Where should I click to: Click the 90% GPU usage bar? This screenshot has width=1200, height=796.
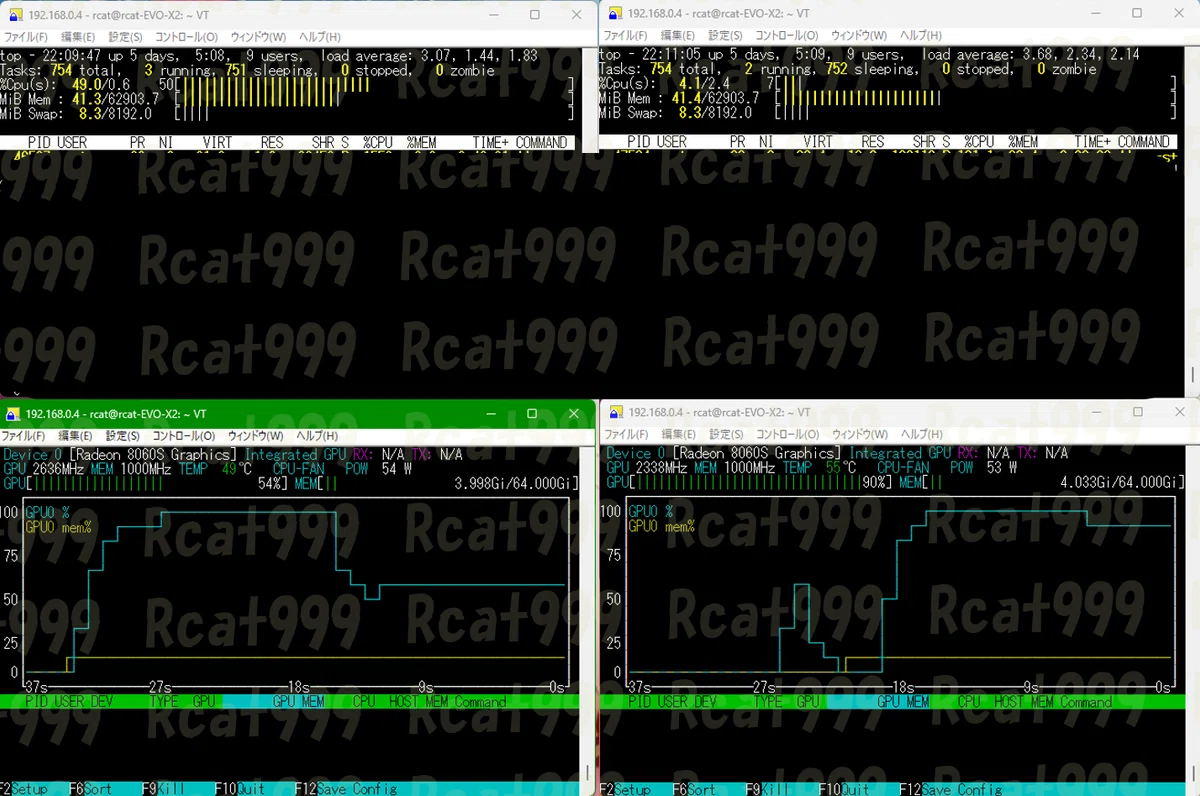coord(751,483)
